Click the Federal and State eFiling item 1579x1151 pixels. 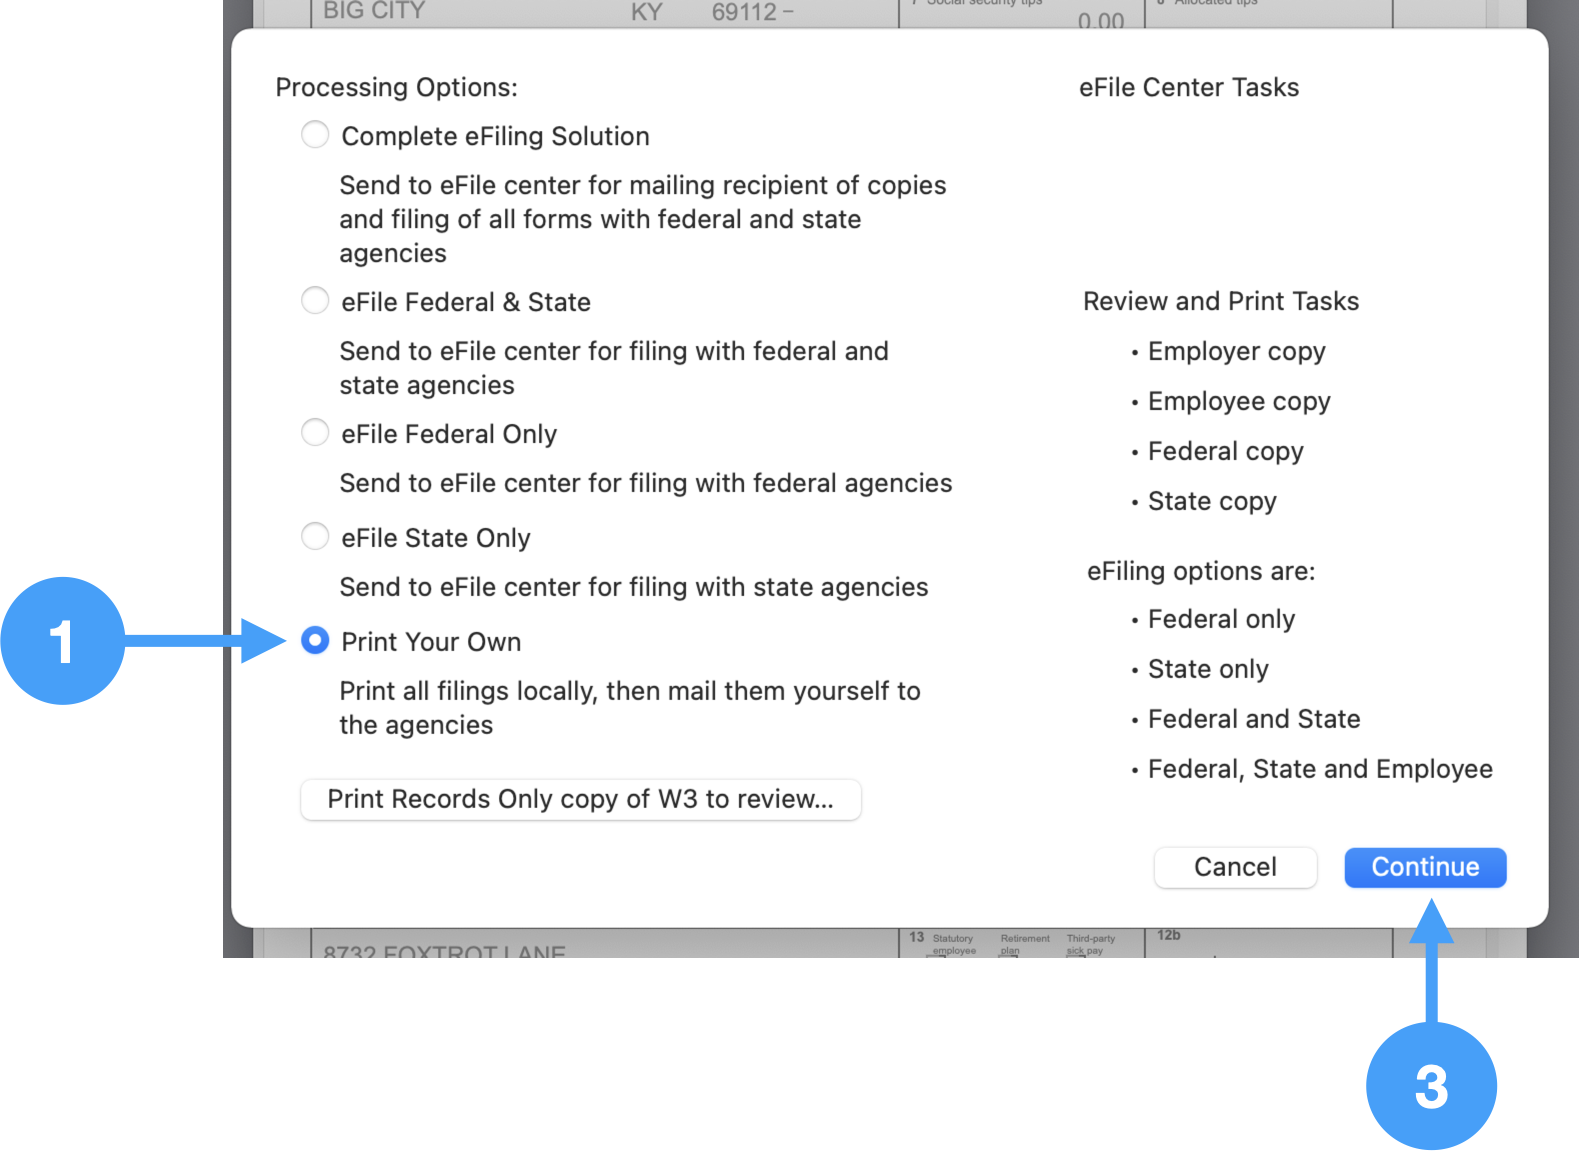[1253, 719]
